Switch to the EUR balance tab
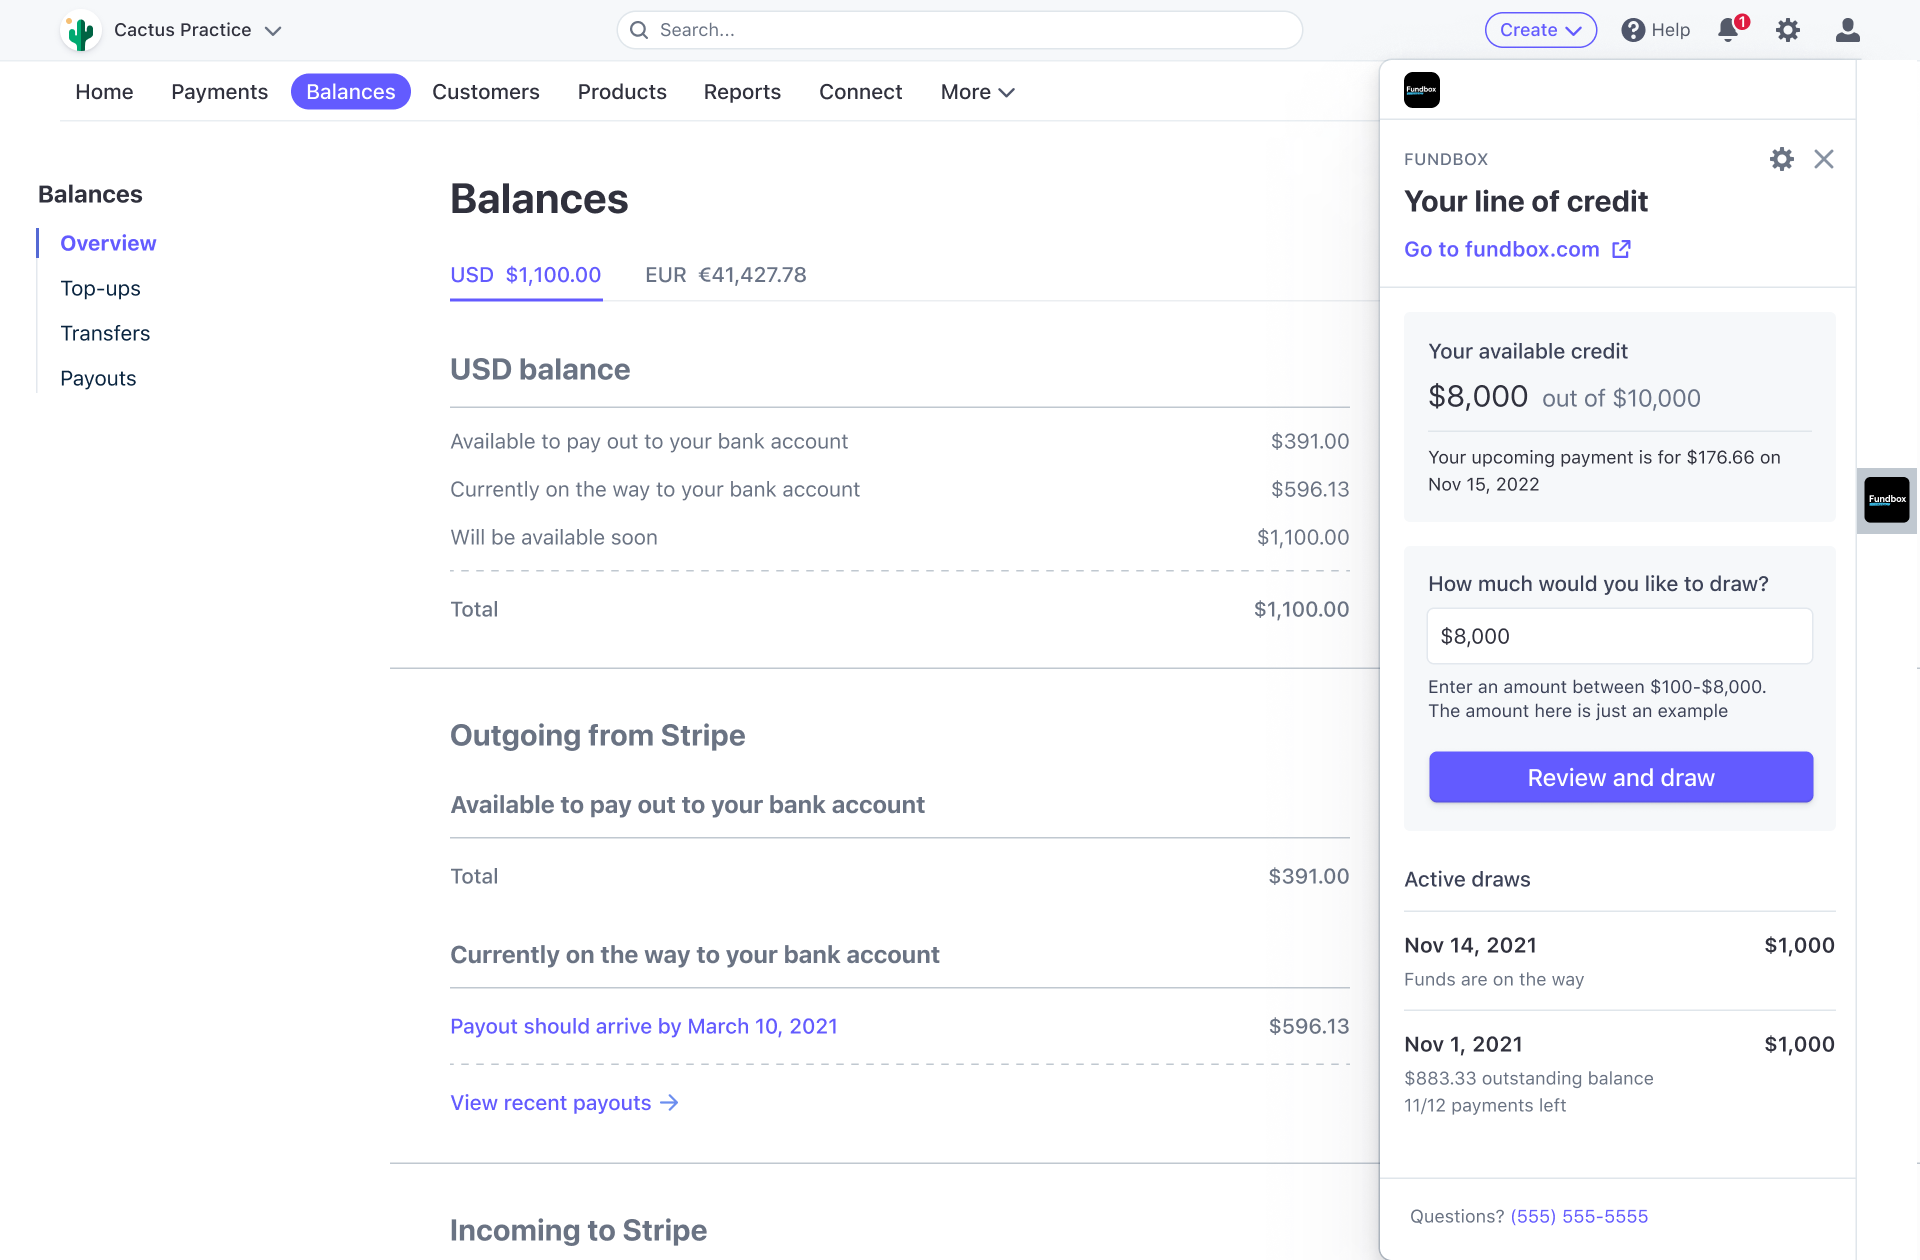The height and width of the screenshot is (1260, 1920). [724, 275]
